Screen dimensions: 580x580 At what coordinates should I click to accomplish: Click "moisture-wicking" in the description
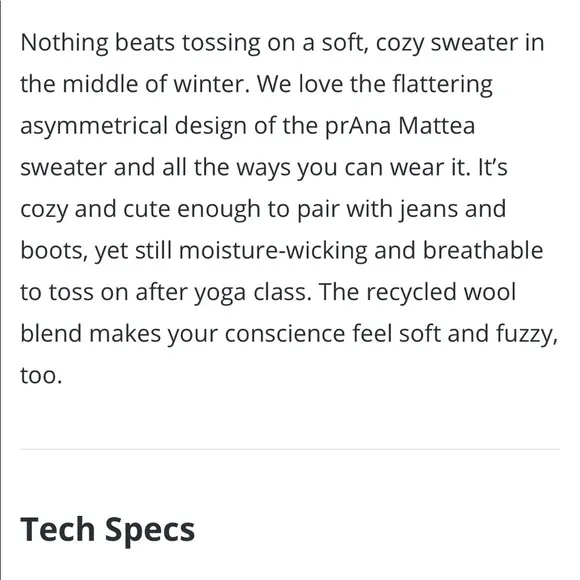click(x=273, y=251)
